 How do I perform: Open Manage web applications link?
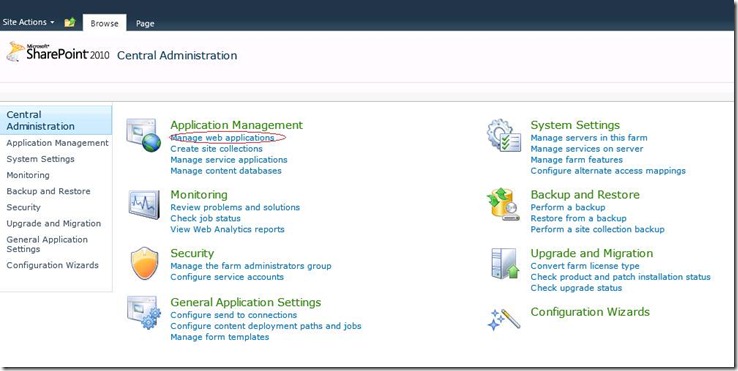[x=222, y=138]
